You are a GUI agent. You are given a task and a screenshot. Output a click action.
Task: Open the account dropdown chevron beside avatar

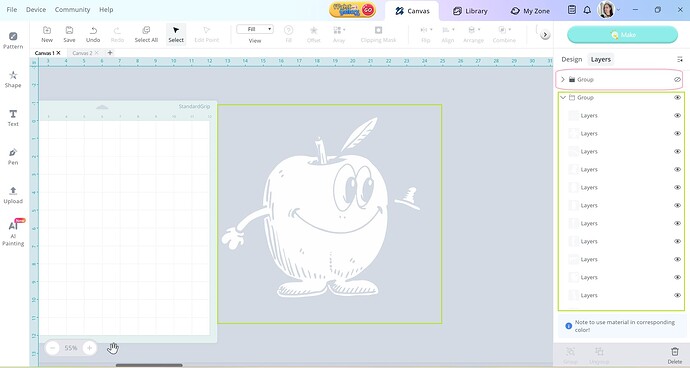[619, 10]
